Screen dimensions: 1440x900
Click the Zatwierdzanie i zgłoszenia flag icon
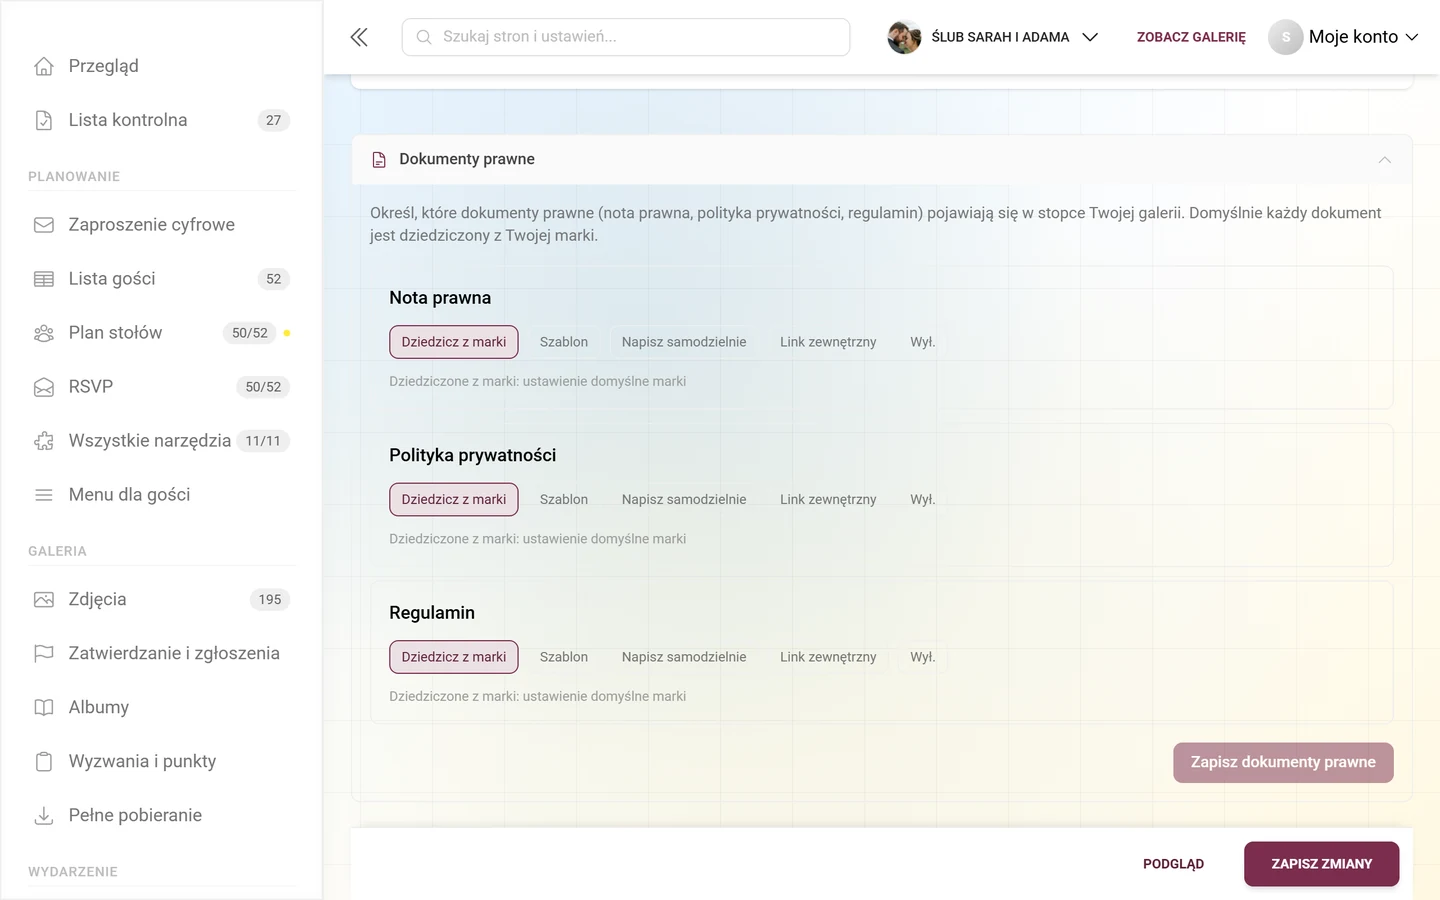(44, 654)
